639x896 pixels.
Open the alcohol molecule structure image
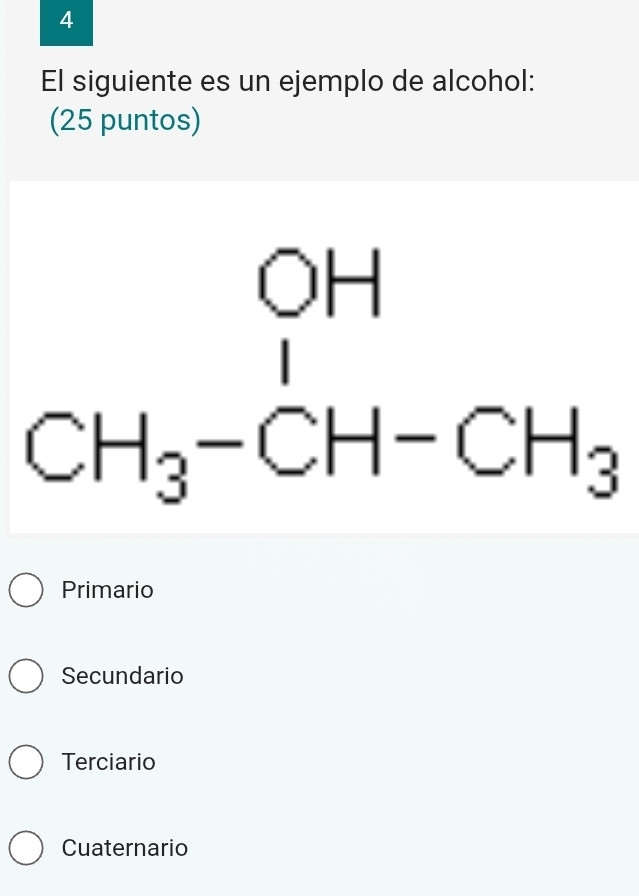pos(324,357)
